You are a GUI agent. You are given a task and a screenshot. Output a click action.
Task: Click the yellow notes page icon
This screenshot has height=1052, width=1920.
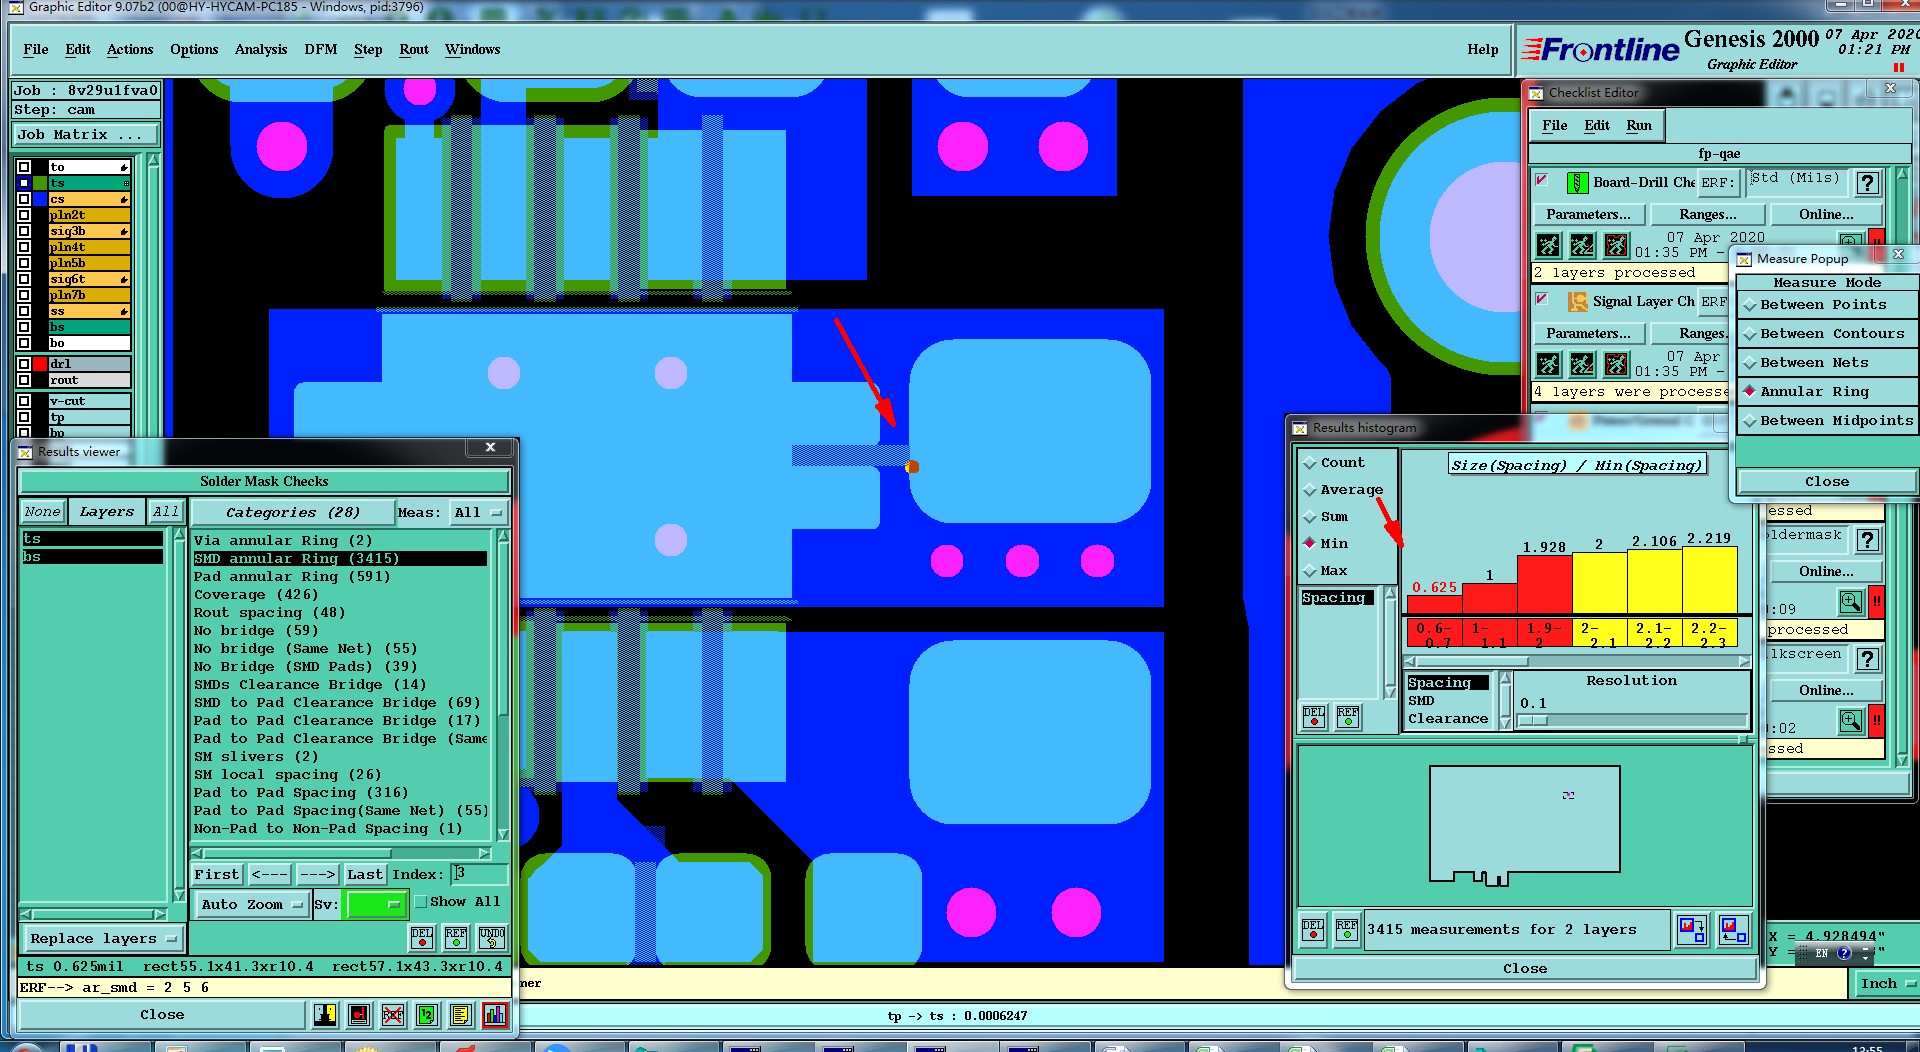460,1015
